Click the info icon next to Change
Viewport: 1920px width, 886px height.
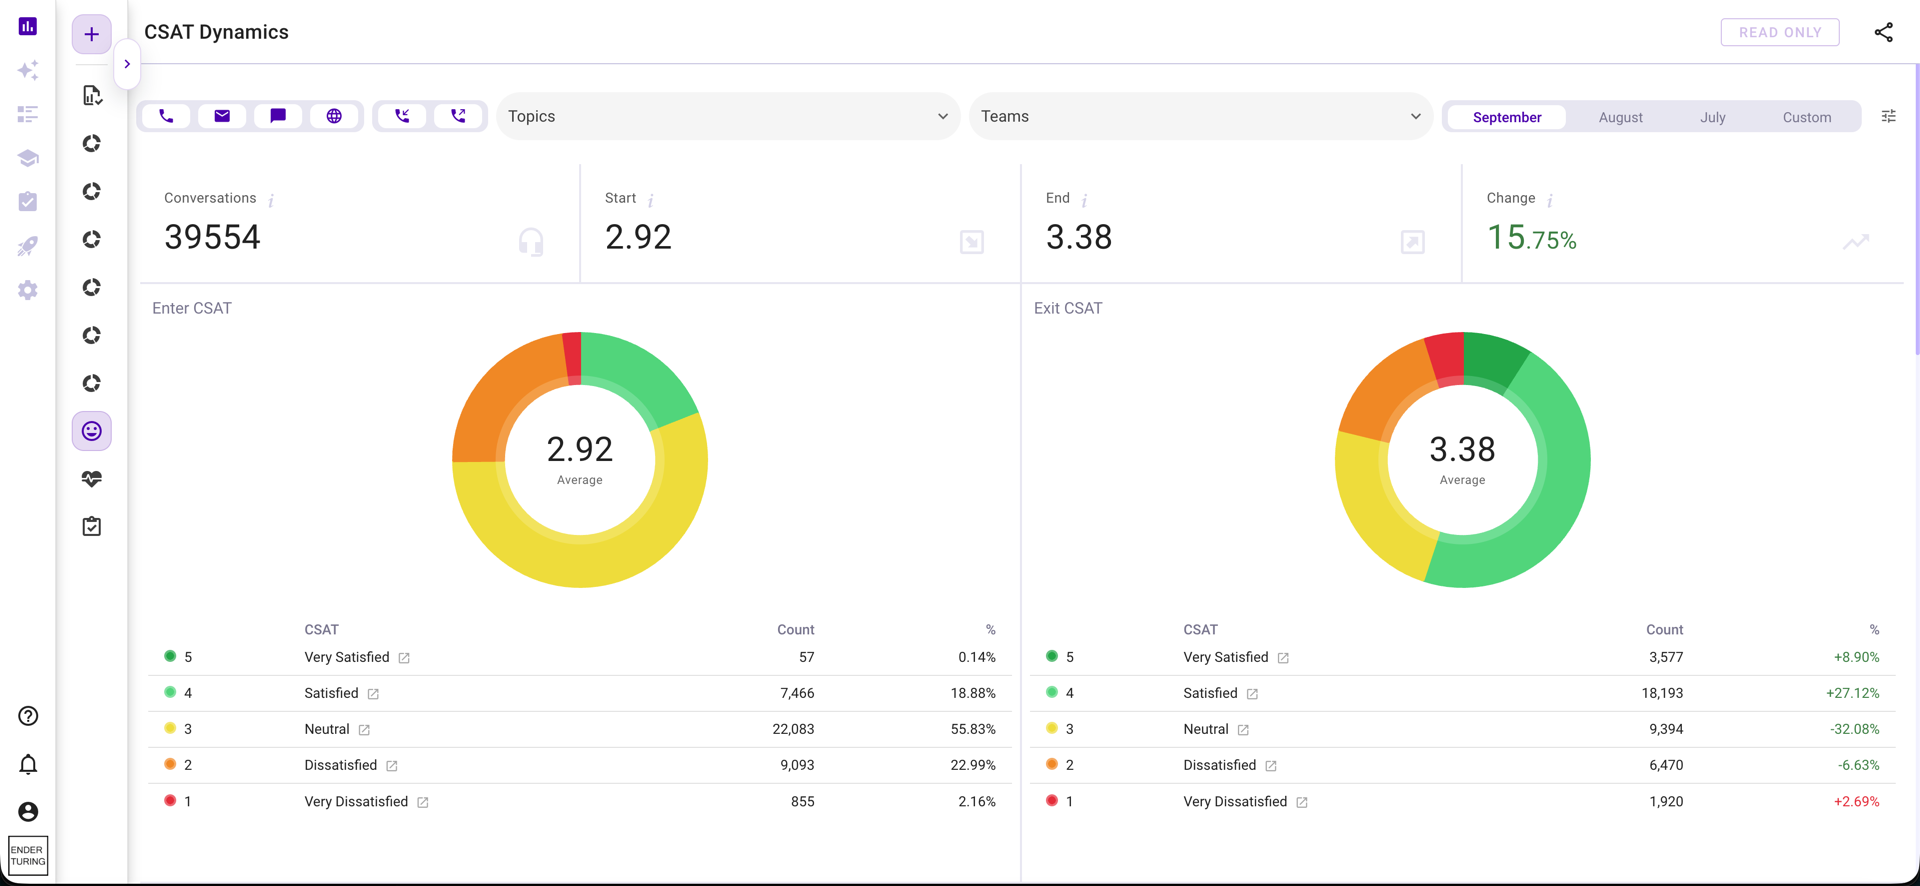click(x=1550, y=200)
